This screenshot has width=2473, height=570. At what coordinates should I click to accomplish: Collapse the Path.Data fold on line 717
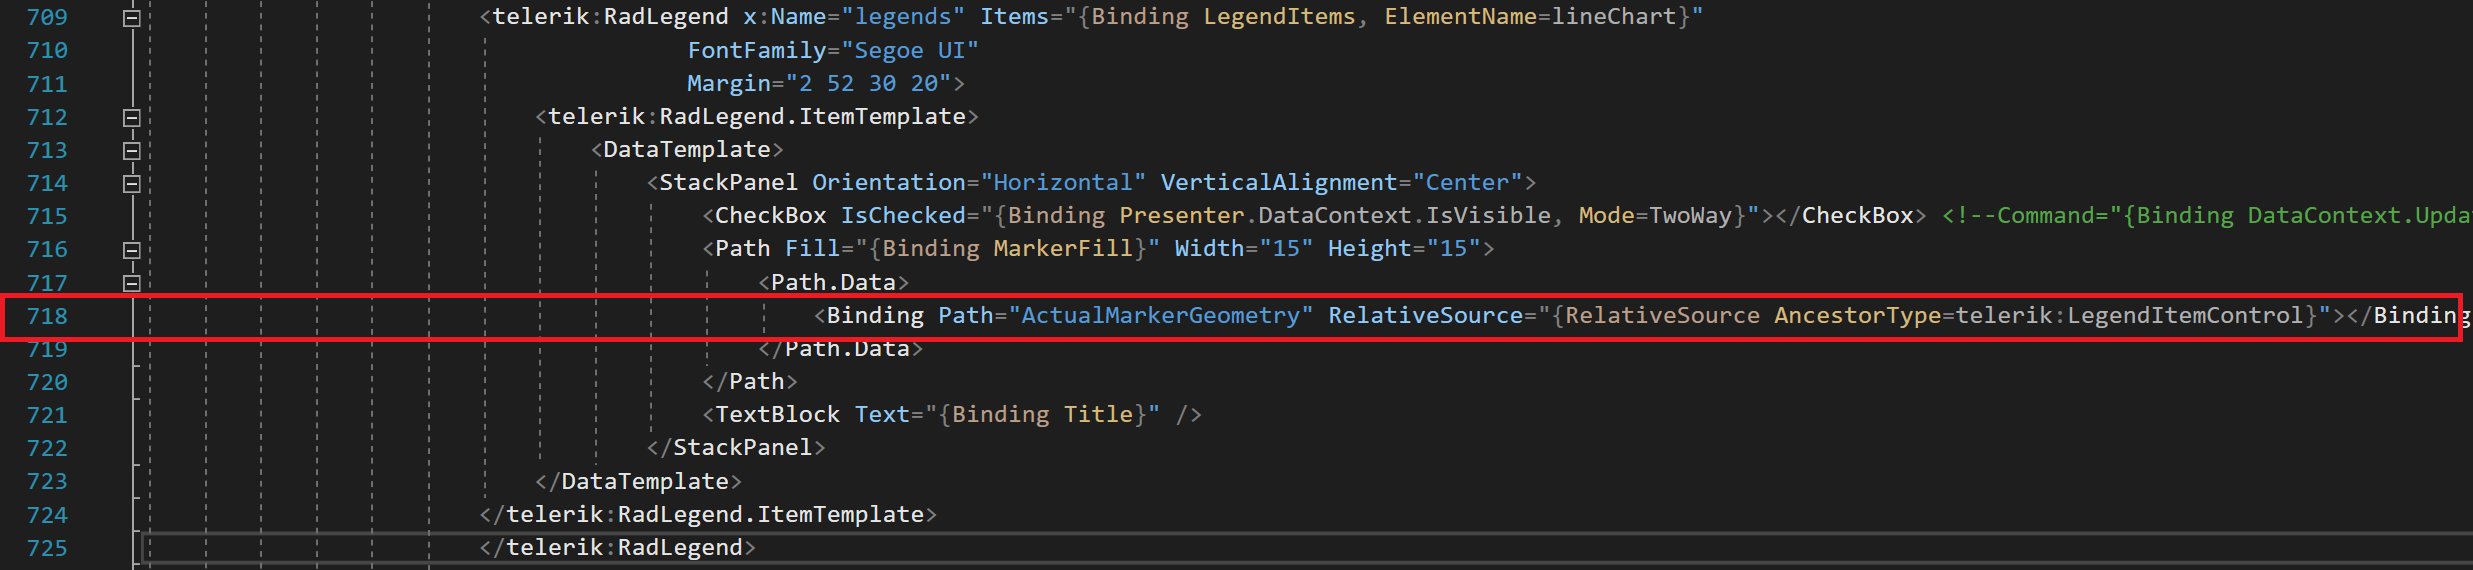pos(131,283)
